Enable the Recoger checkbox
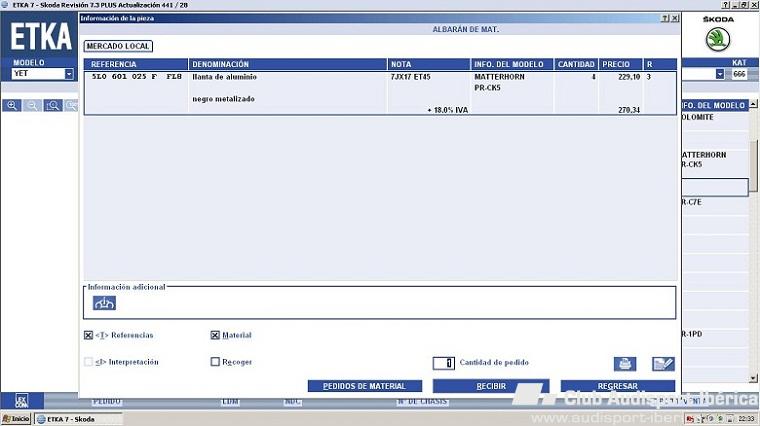This screenshot has height=426, width=760. [x=215, y=362]
